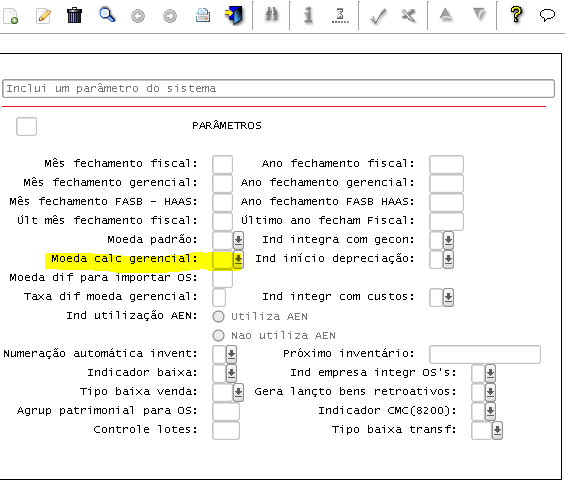This screenshot has width=565, height=481.
Task: Click the magnifying glass search icon
Action: coord(107,15)
